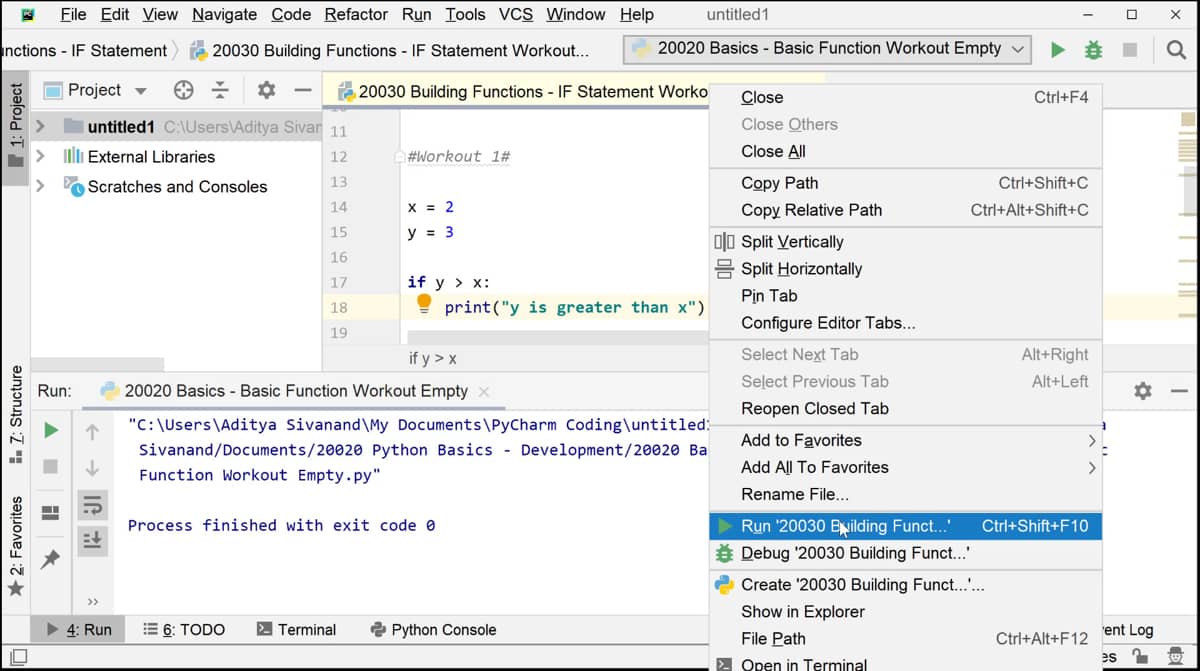1200x671 pixels.
Task: Open the 4: Run tool window tab
Action: coord(79,630)
